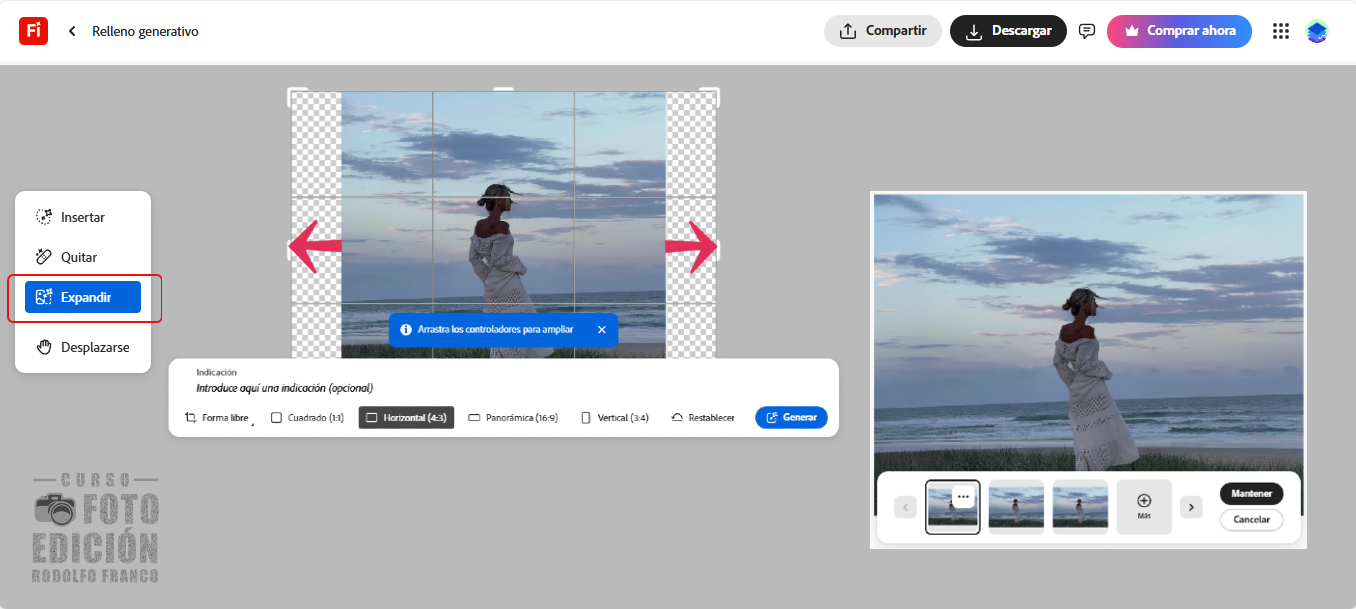Select the Expandir tool
Image resolution: width=1356 pixels, height=609 pixels.
(x=83, y=297)
